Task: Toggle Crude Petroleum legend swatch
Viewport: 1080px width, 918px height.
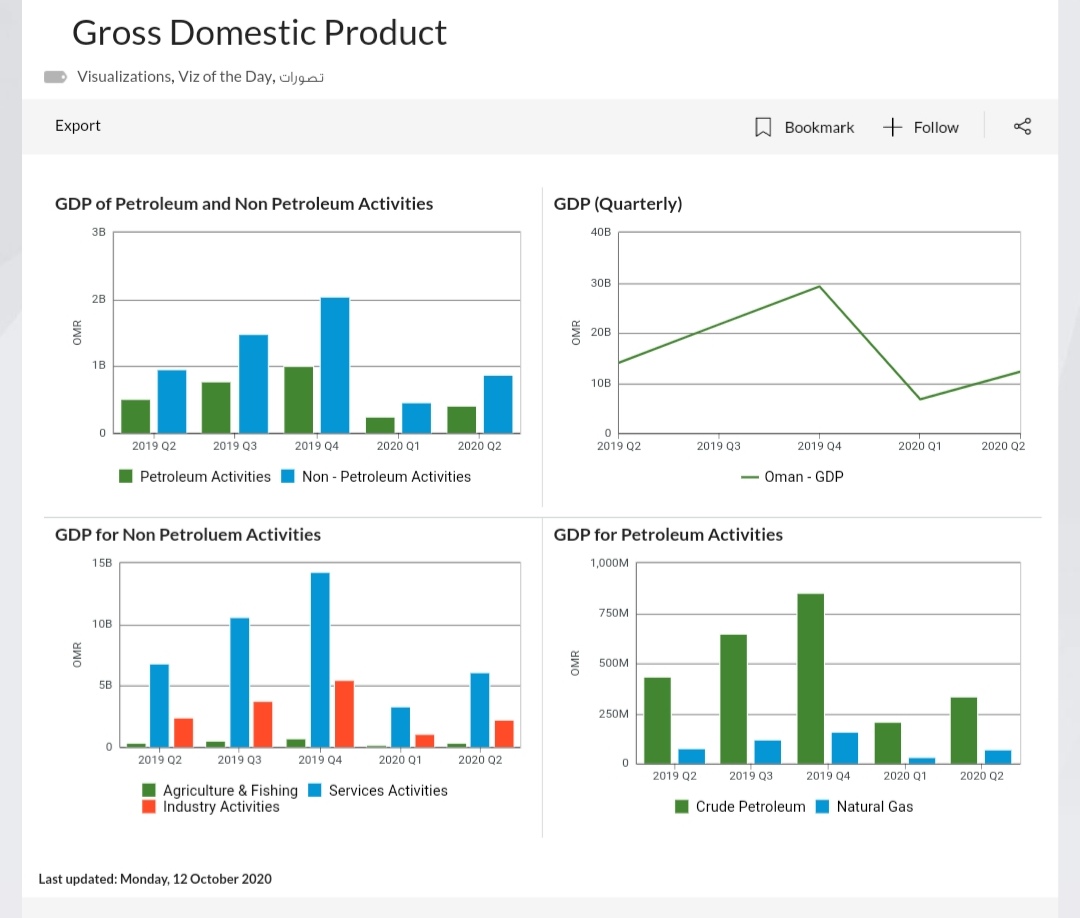Action: pyautogui.click(x=682, y=806)
